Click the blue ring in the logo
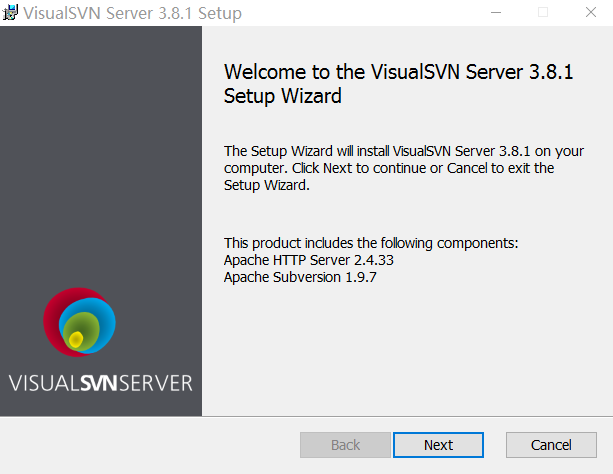 108,319
